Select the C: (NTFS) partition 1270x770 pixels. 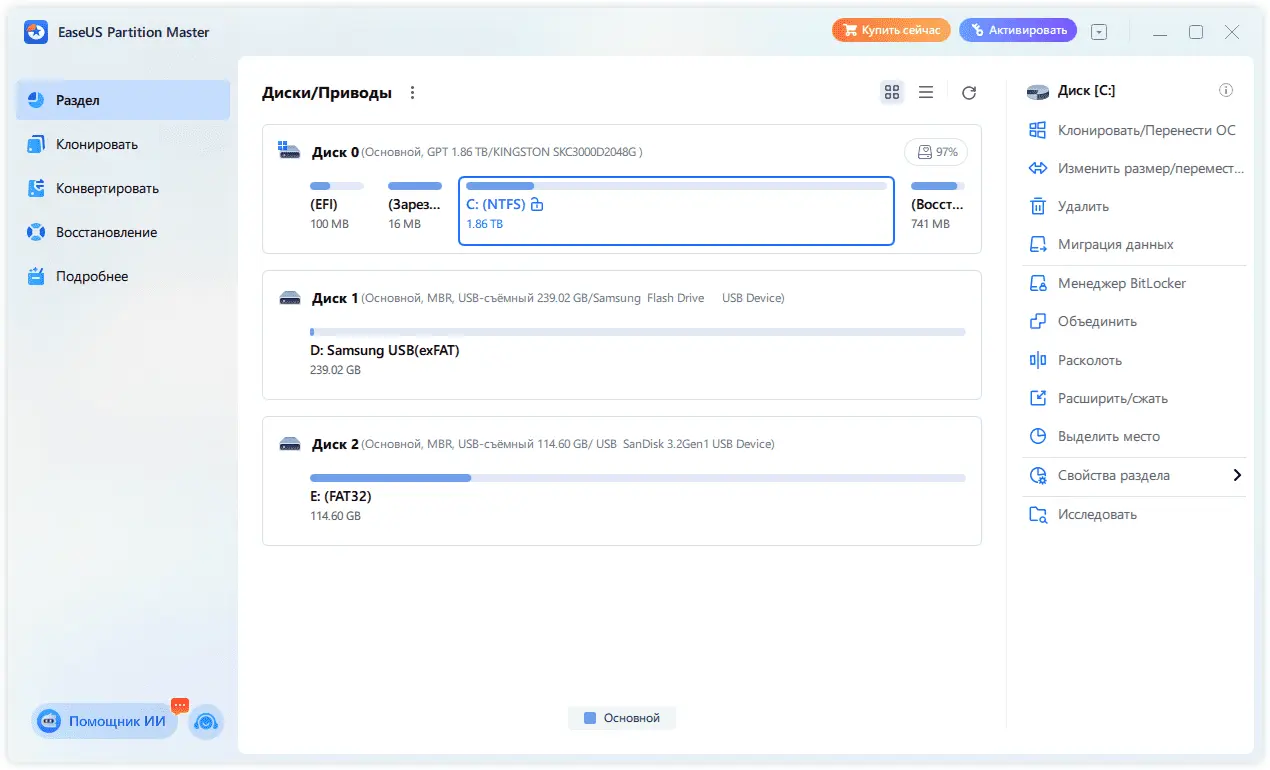click(x=676, y=211)
